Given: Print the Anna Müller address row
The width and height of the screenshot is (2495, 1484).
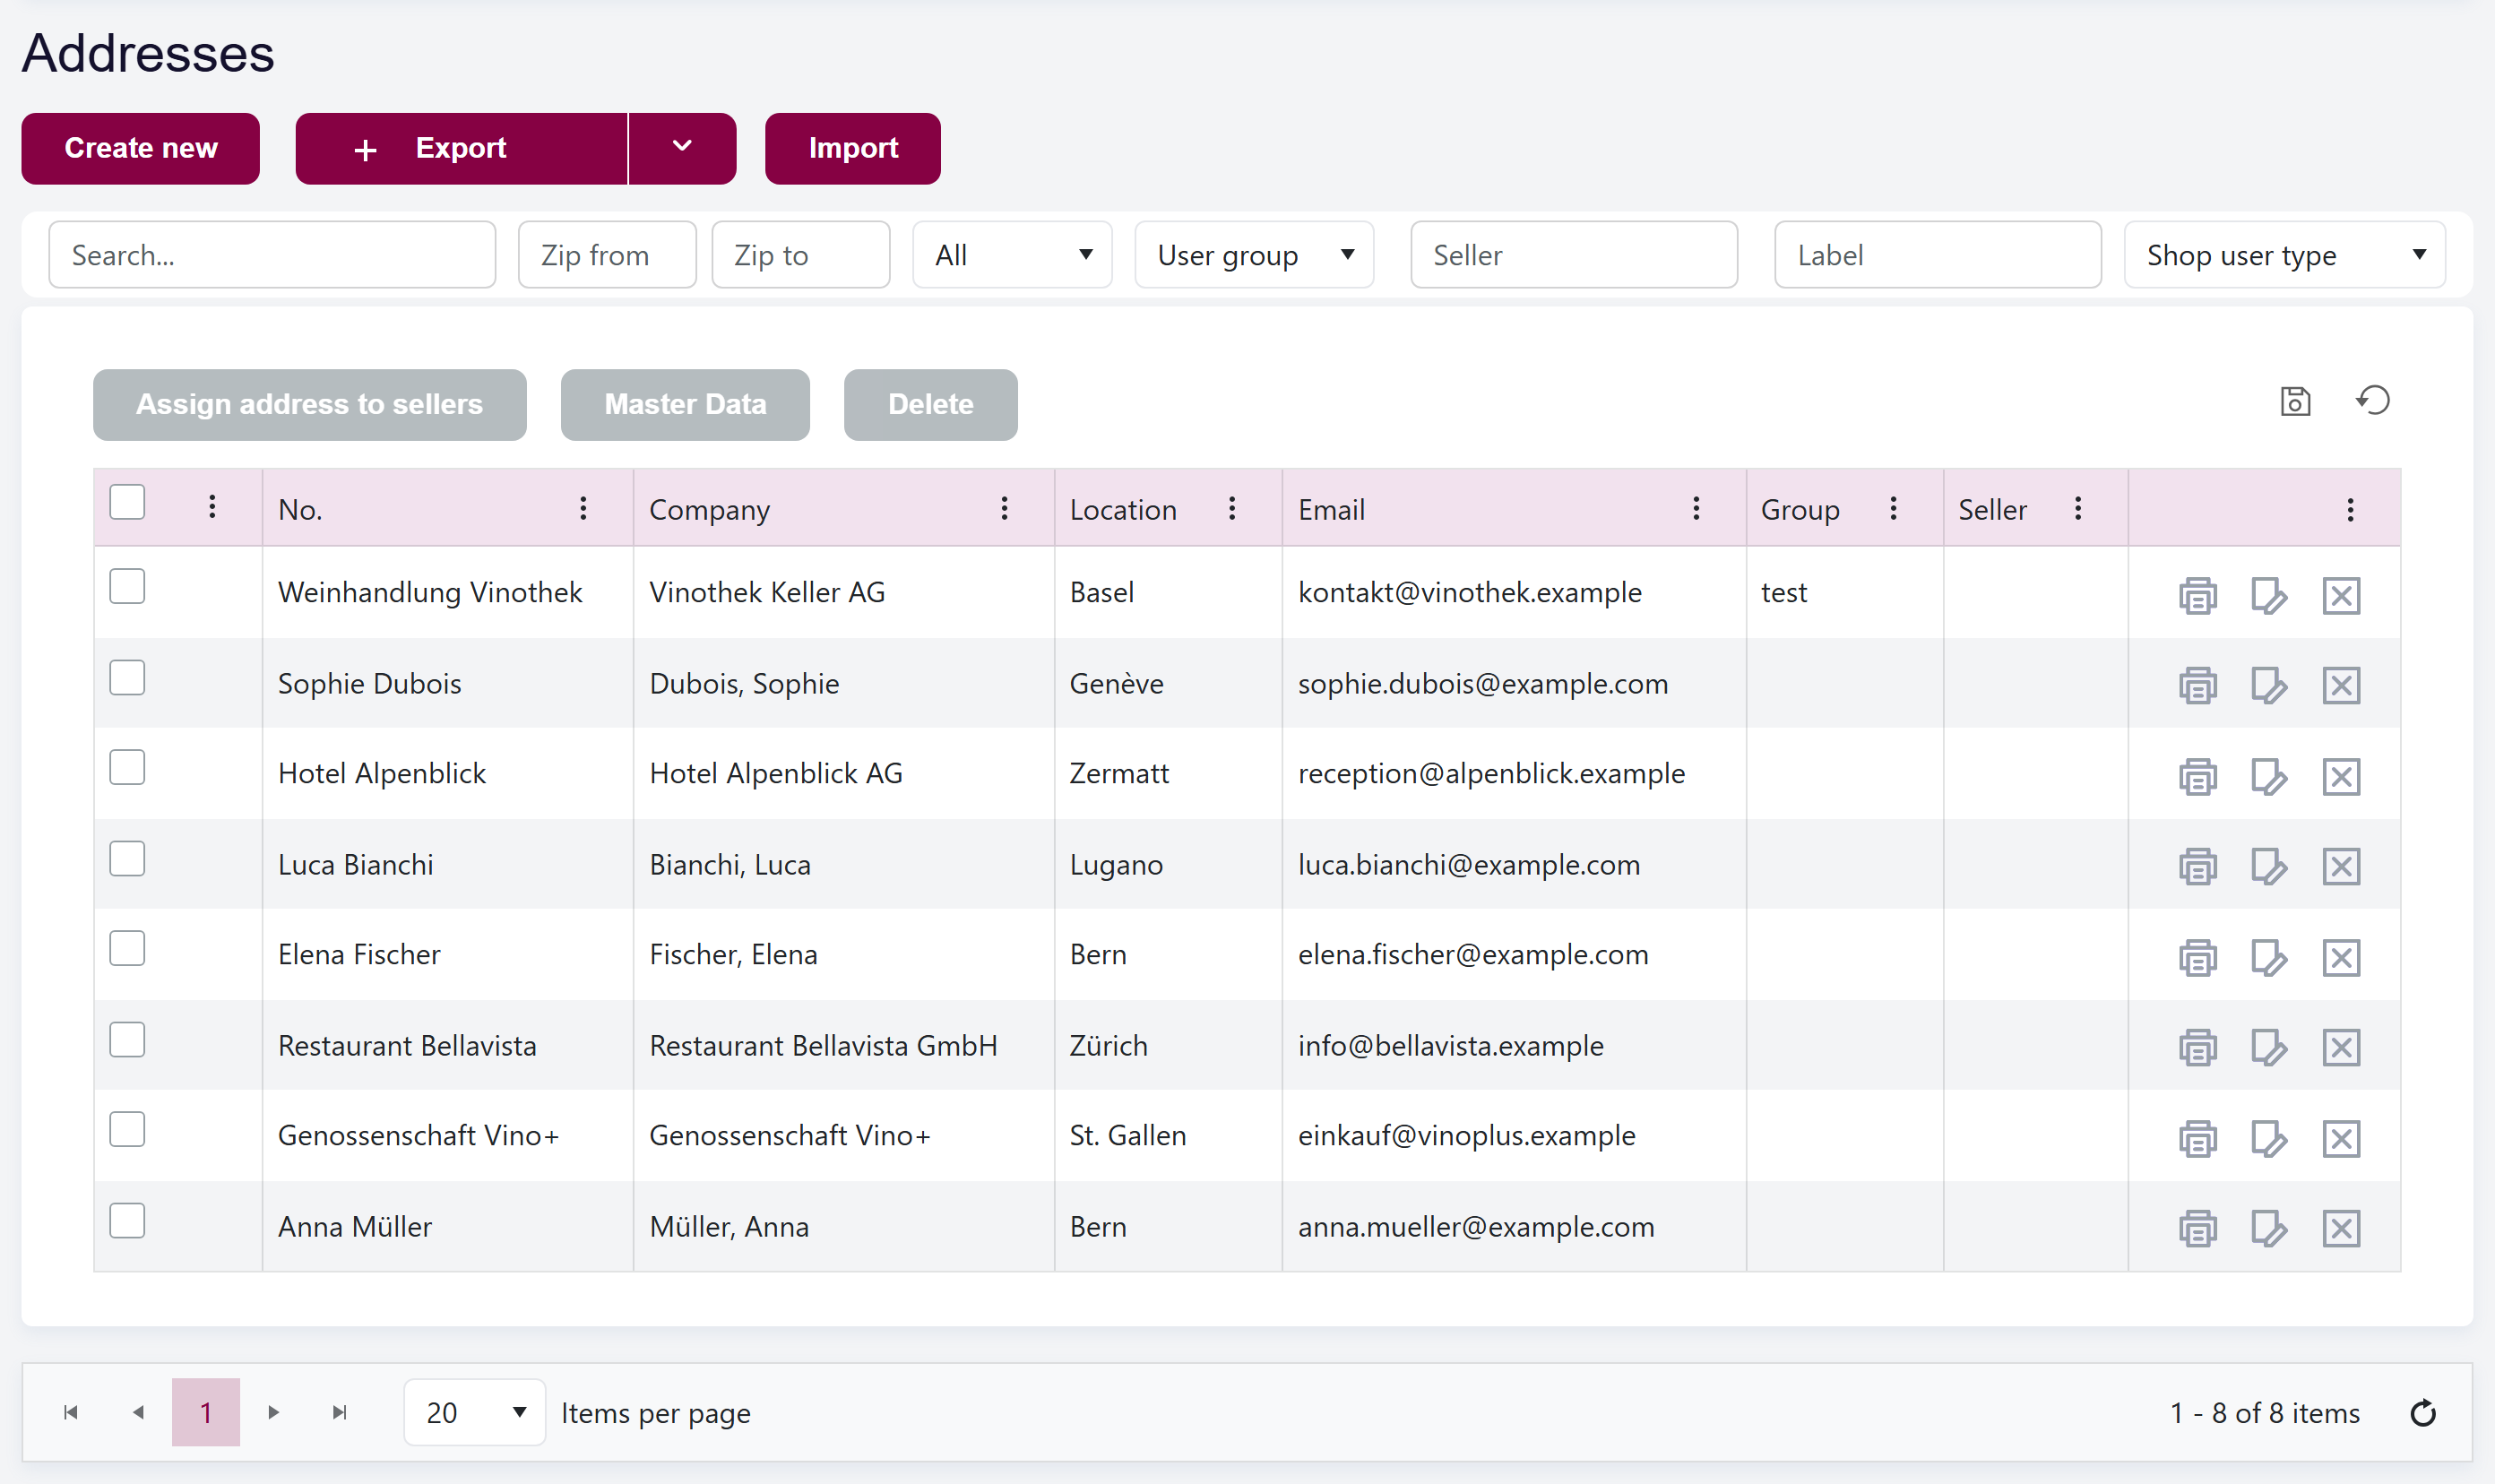Looking at the screenshot, I should pyautogui.click(x=2197, y=1229).
